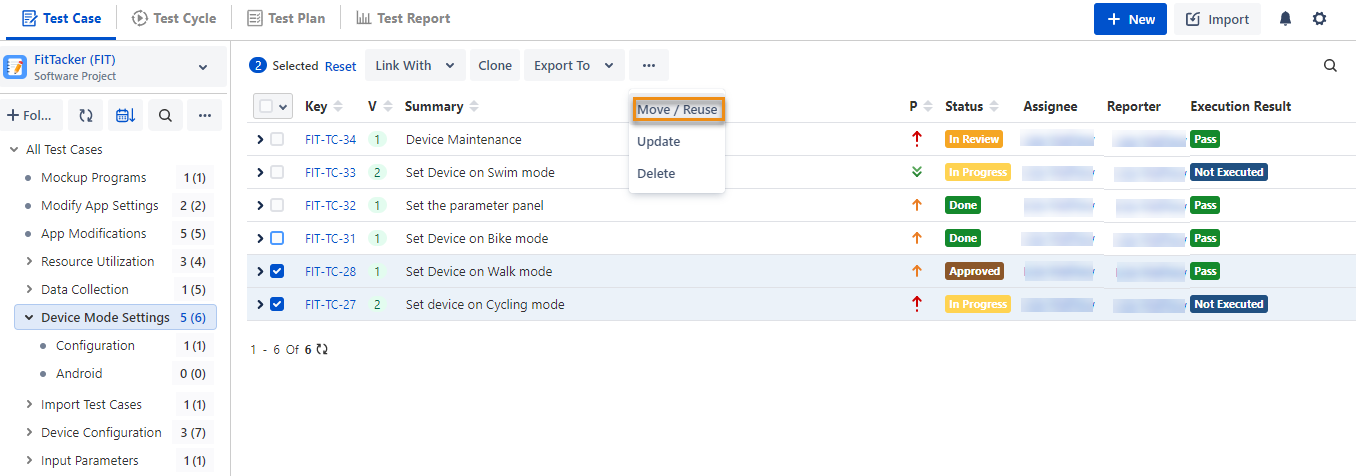Image resolution: width=1356 pixels, height=476 pixels.
Task: Click priority arrow of FIT-TC-34
Action: (x=916, y=139)
